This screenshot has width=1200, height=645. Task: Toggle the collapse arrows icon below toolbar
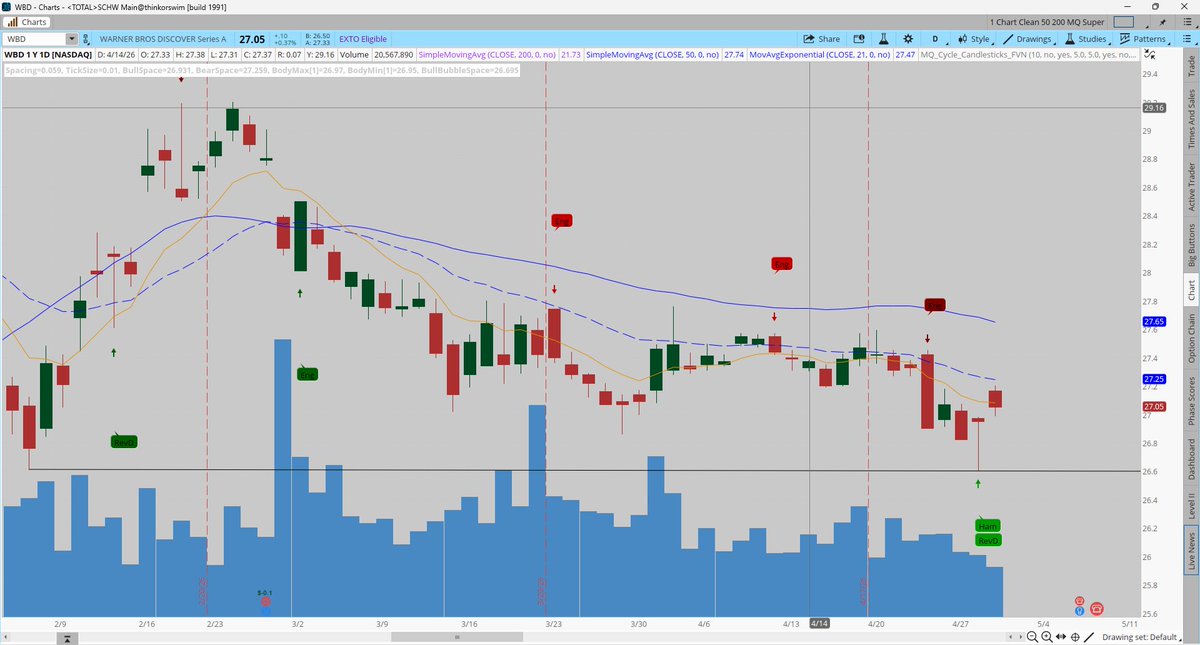(x=1150, y=54)
